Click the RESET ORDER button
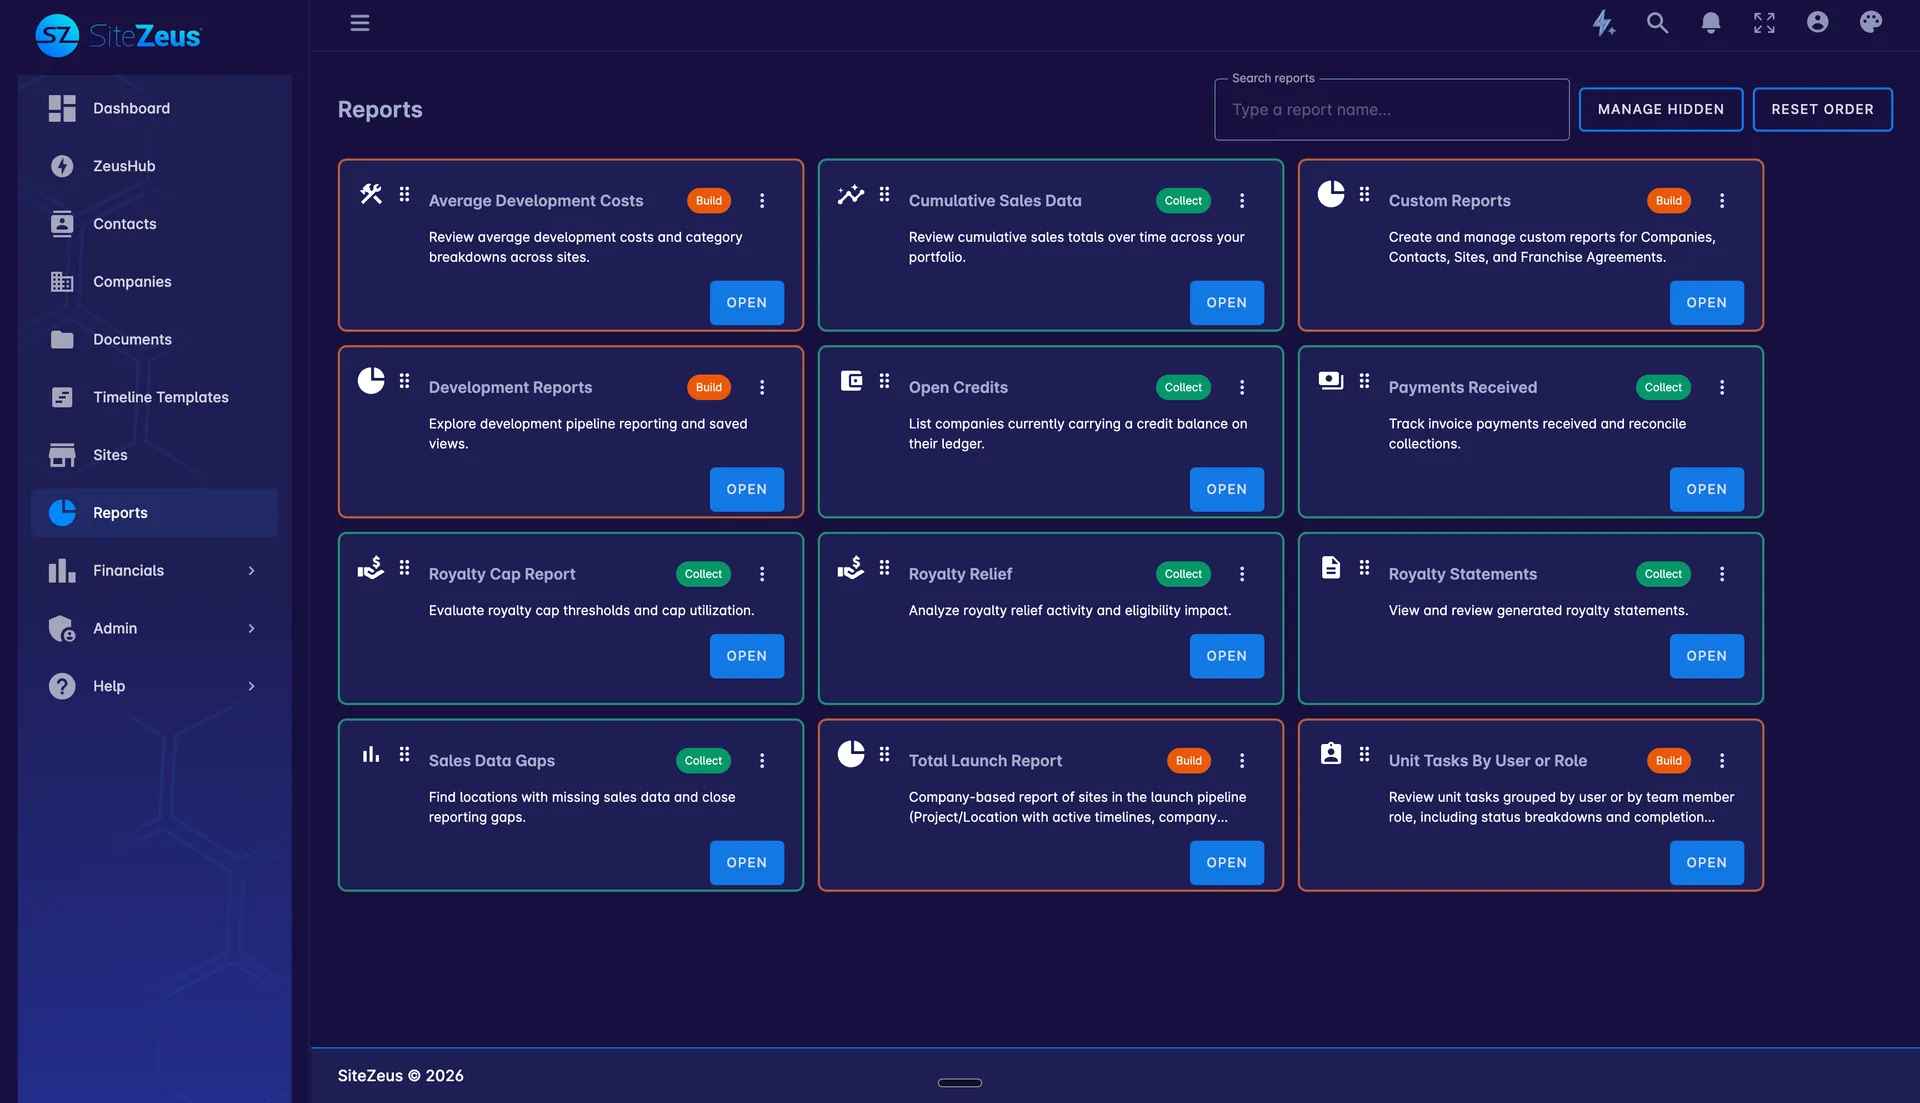1920x1103 pixels. [1822, 109]
